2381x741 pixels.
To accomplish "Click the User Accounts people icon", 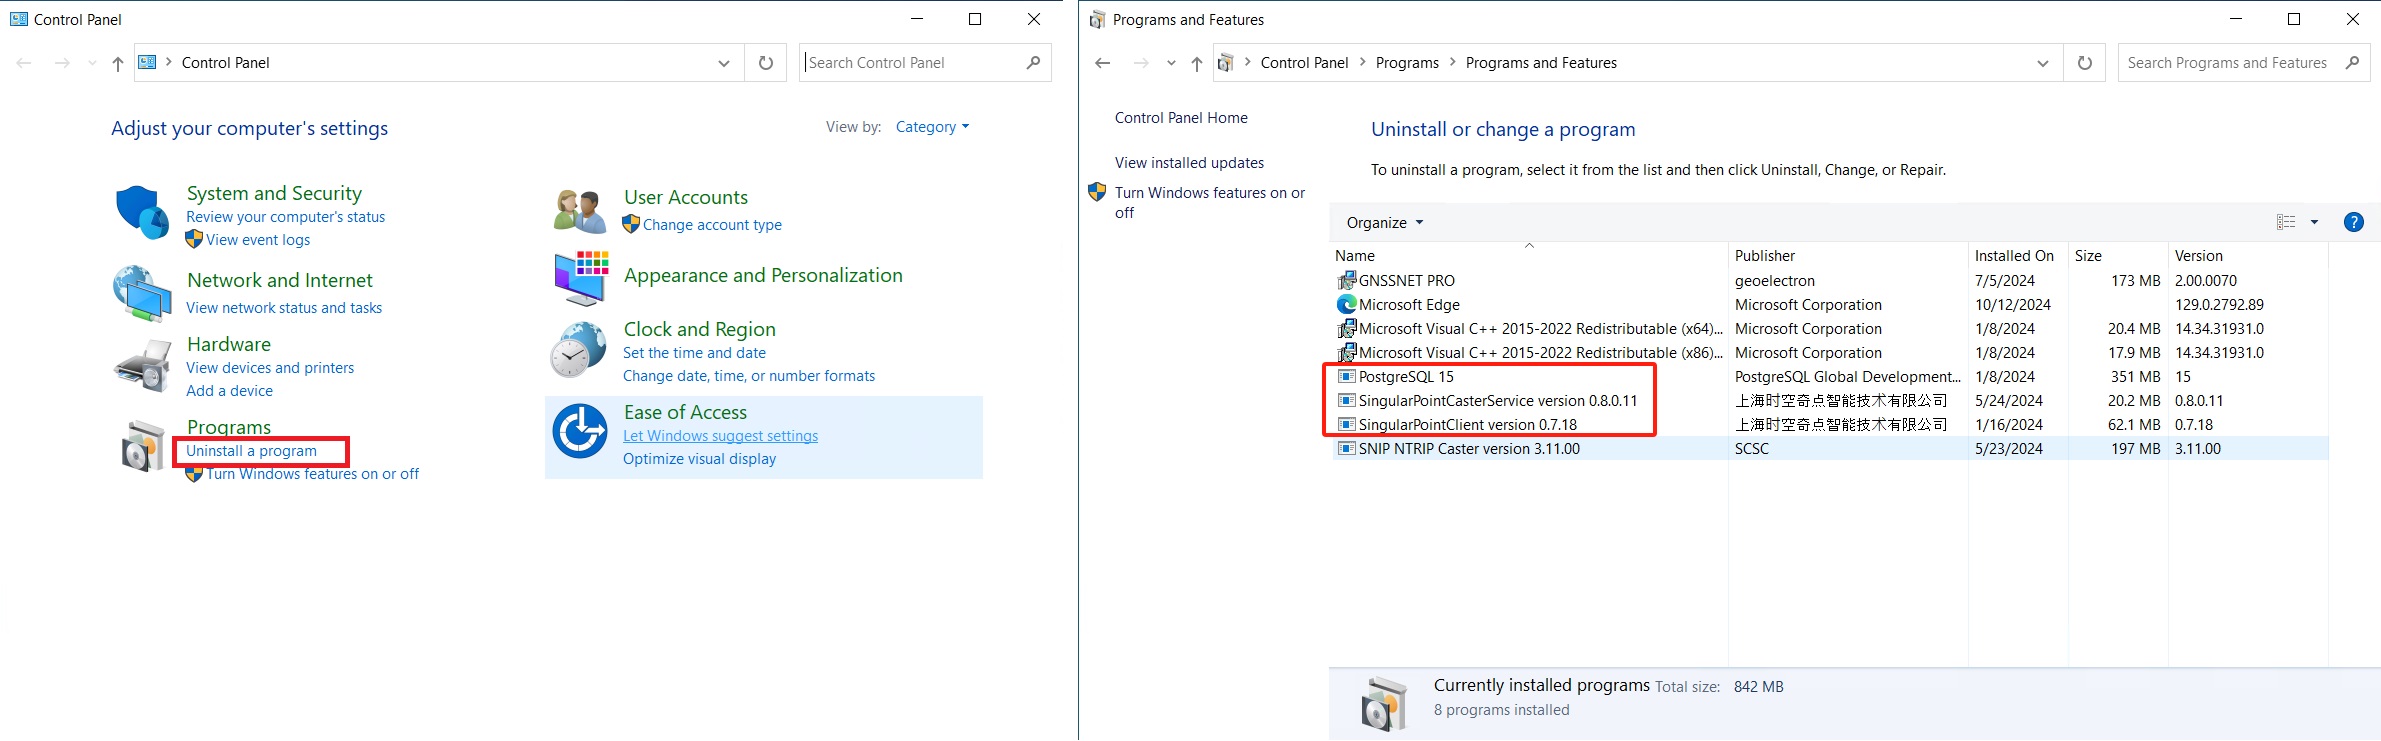I will tap(579, 211).
